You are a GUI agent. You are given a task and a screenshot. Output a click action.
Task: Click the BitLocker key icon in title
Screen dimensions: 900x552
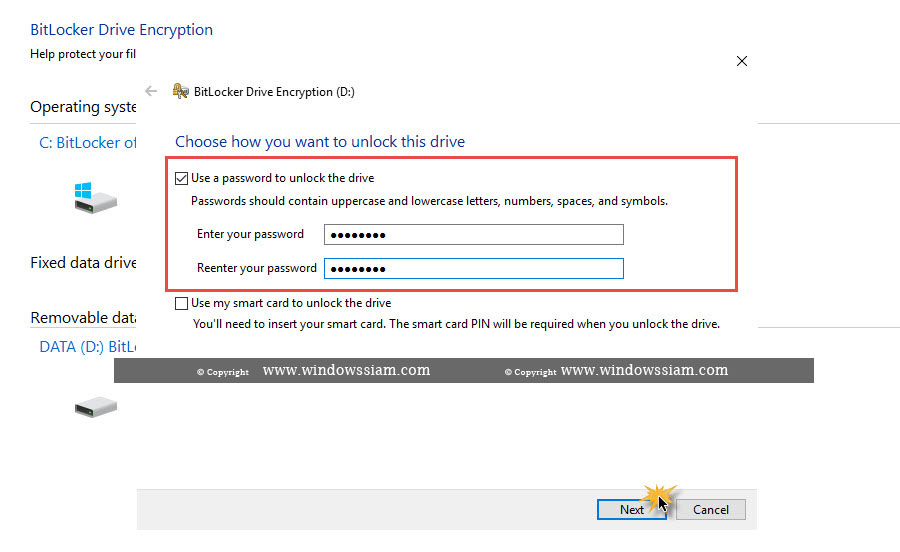click(x=181, y=91)
